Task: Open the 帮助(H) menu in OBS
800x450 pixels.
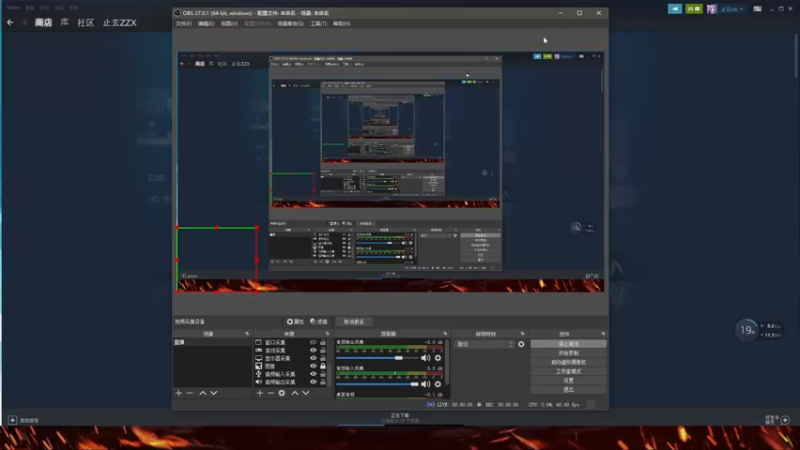Action: pyautogui.click(x=341, y=23)
